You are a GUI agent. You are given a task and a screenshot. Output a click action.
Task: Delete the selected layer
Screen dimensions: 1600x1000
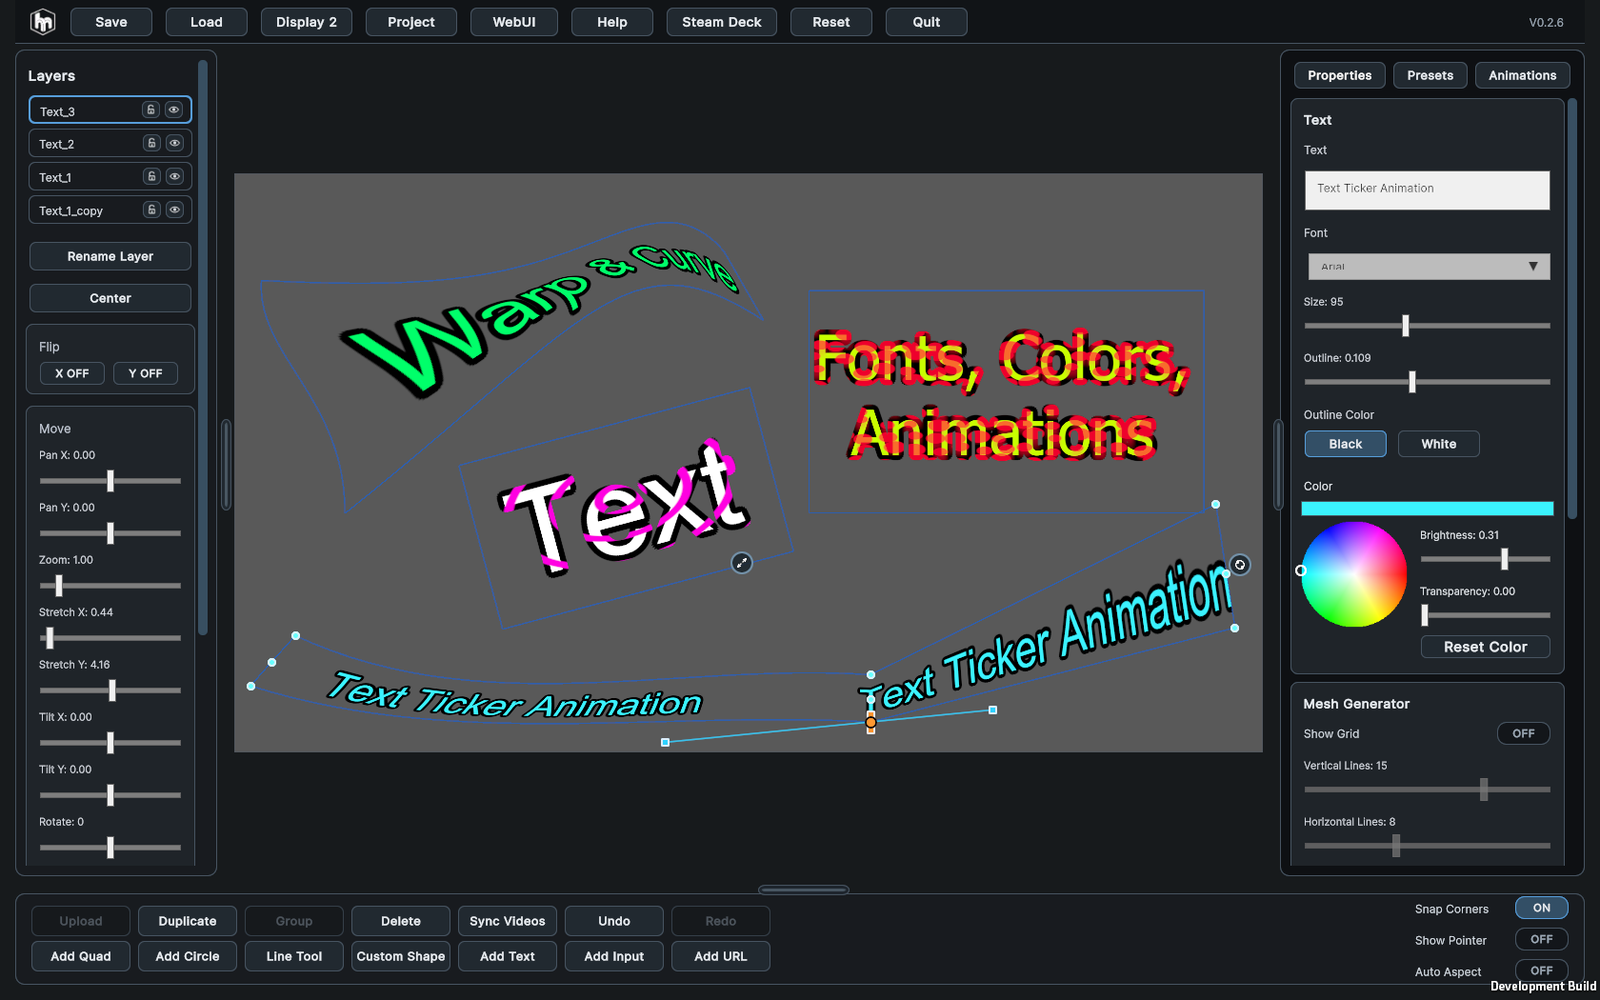point(400,921)
